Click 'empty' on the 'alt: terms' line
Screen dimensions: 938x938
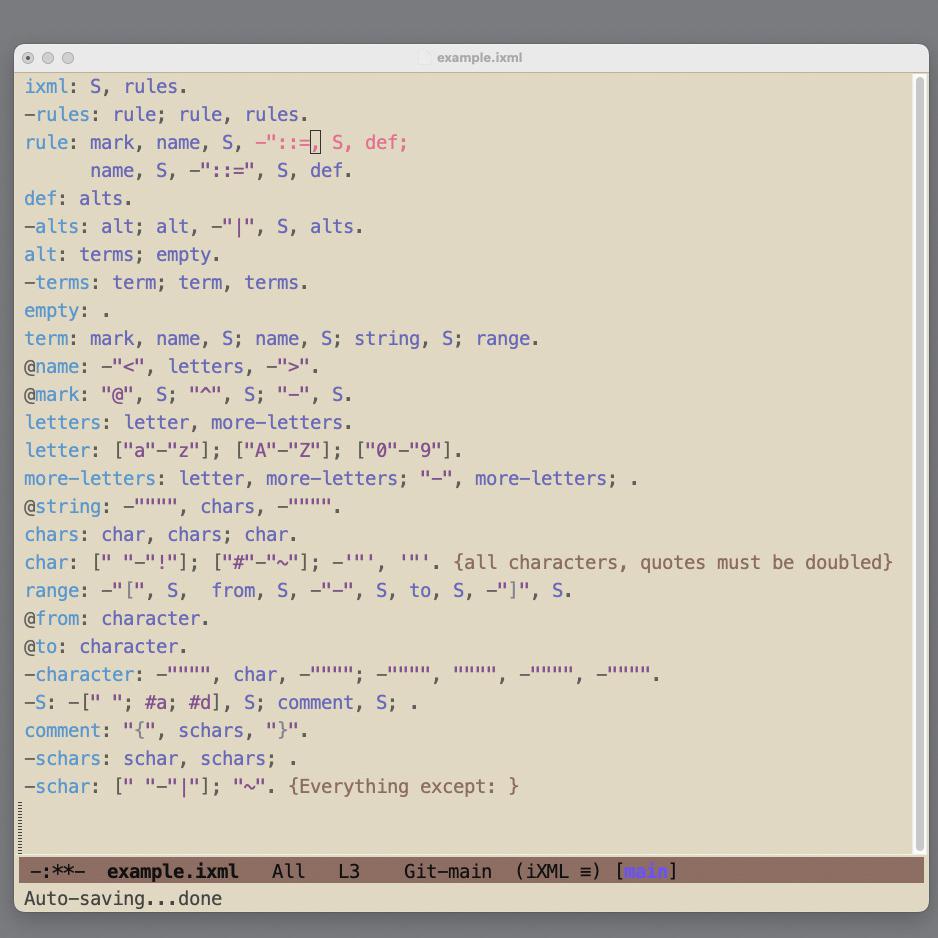pyautogui.click(x=184, y=254)
